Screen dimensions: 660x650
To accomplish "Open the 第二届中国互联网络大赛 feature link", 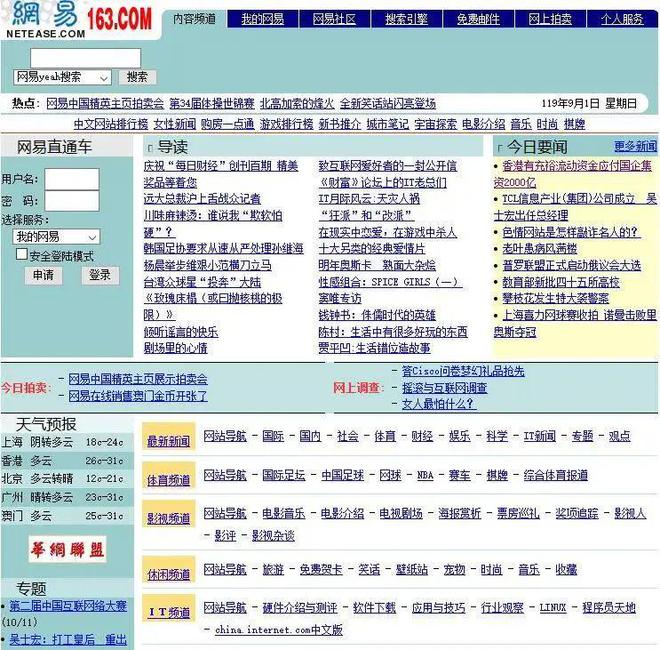I will point(68,606).
